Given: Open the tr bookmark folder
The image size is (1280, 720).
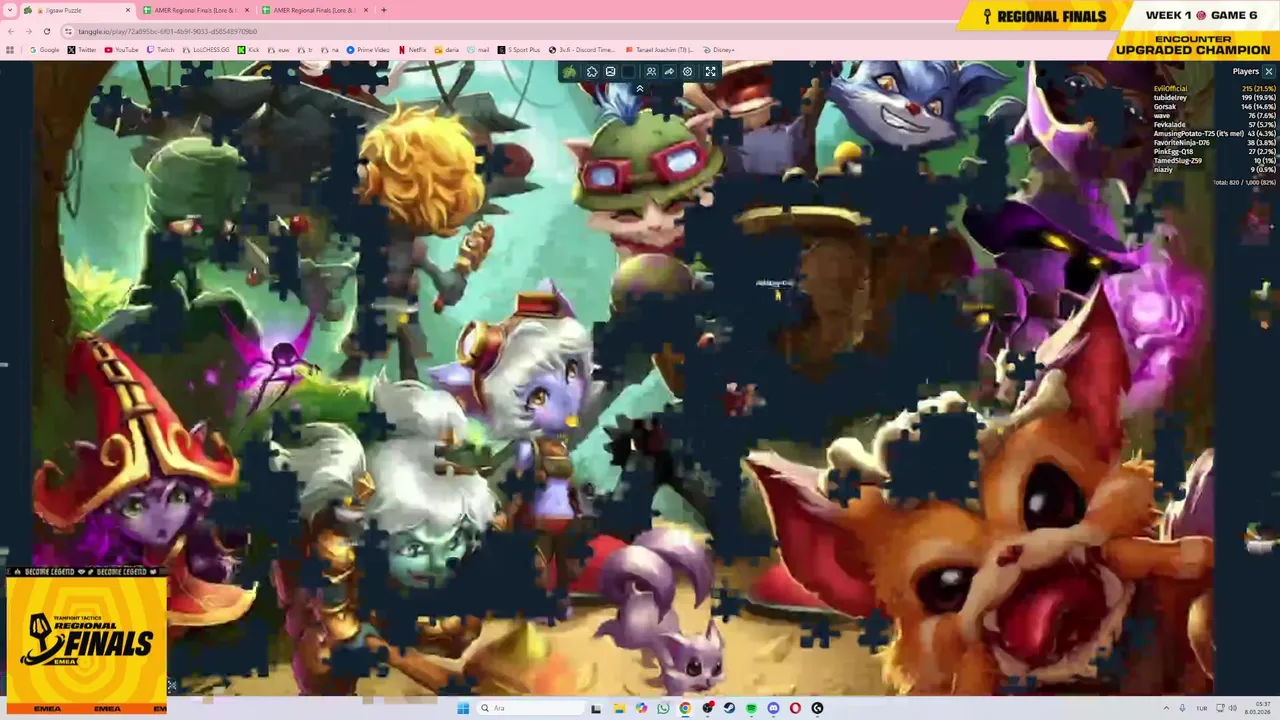Looking at the screenshot, I should [x=305, y=49].
